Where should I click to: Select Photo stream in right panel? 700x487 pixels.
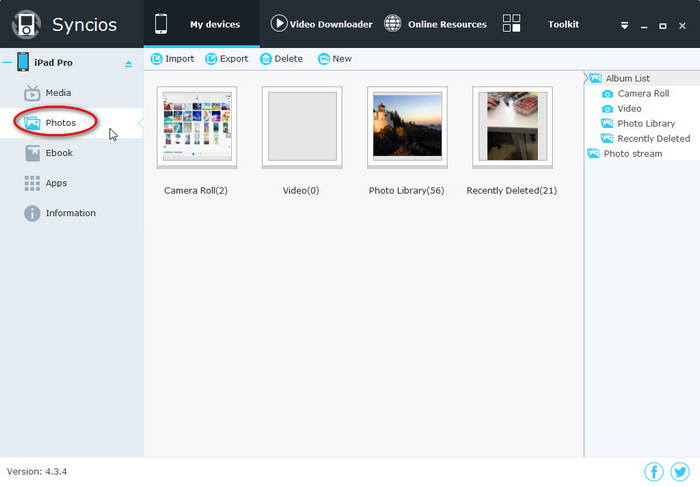point(633,154)
